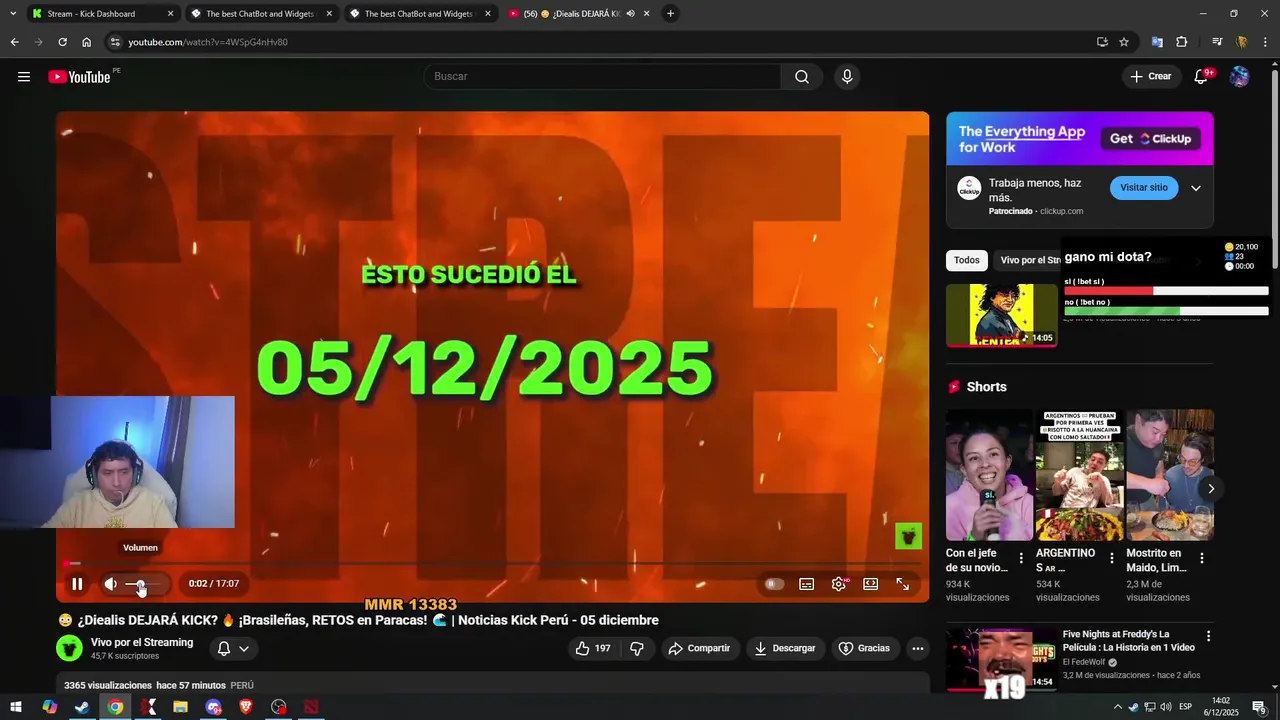The image size is (1280, 720).
Task: Like the video with 197 likes
Action: click(592, 648)
